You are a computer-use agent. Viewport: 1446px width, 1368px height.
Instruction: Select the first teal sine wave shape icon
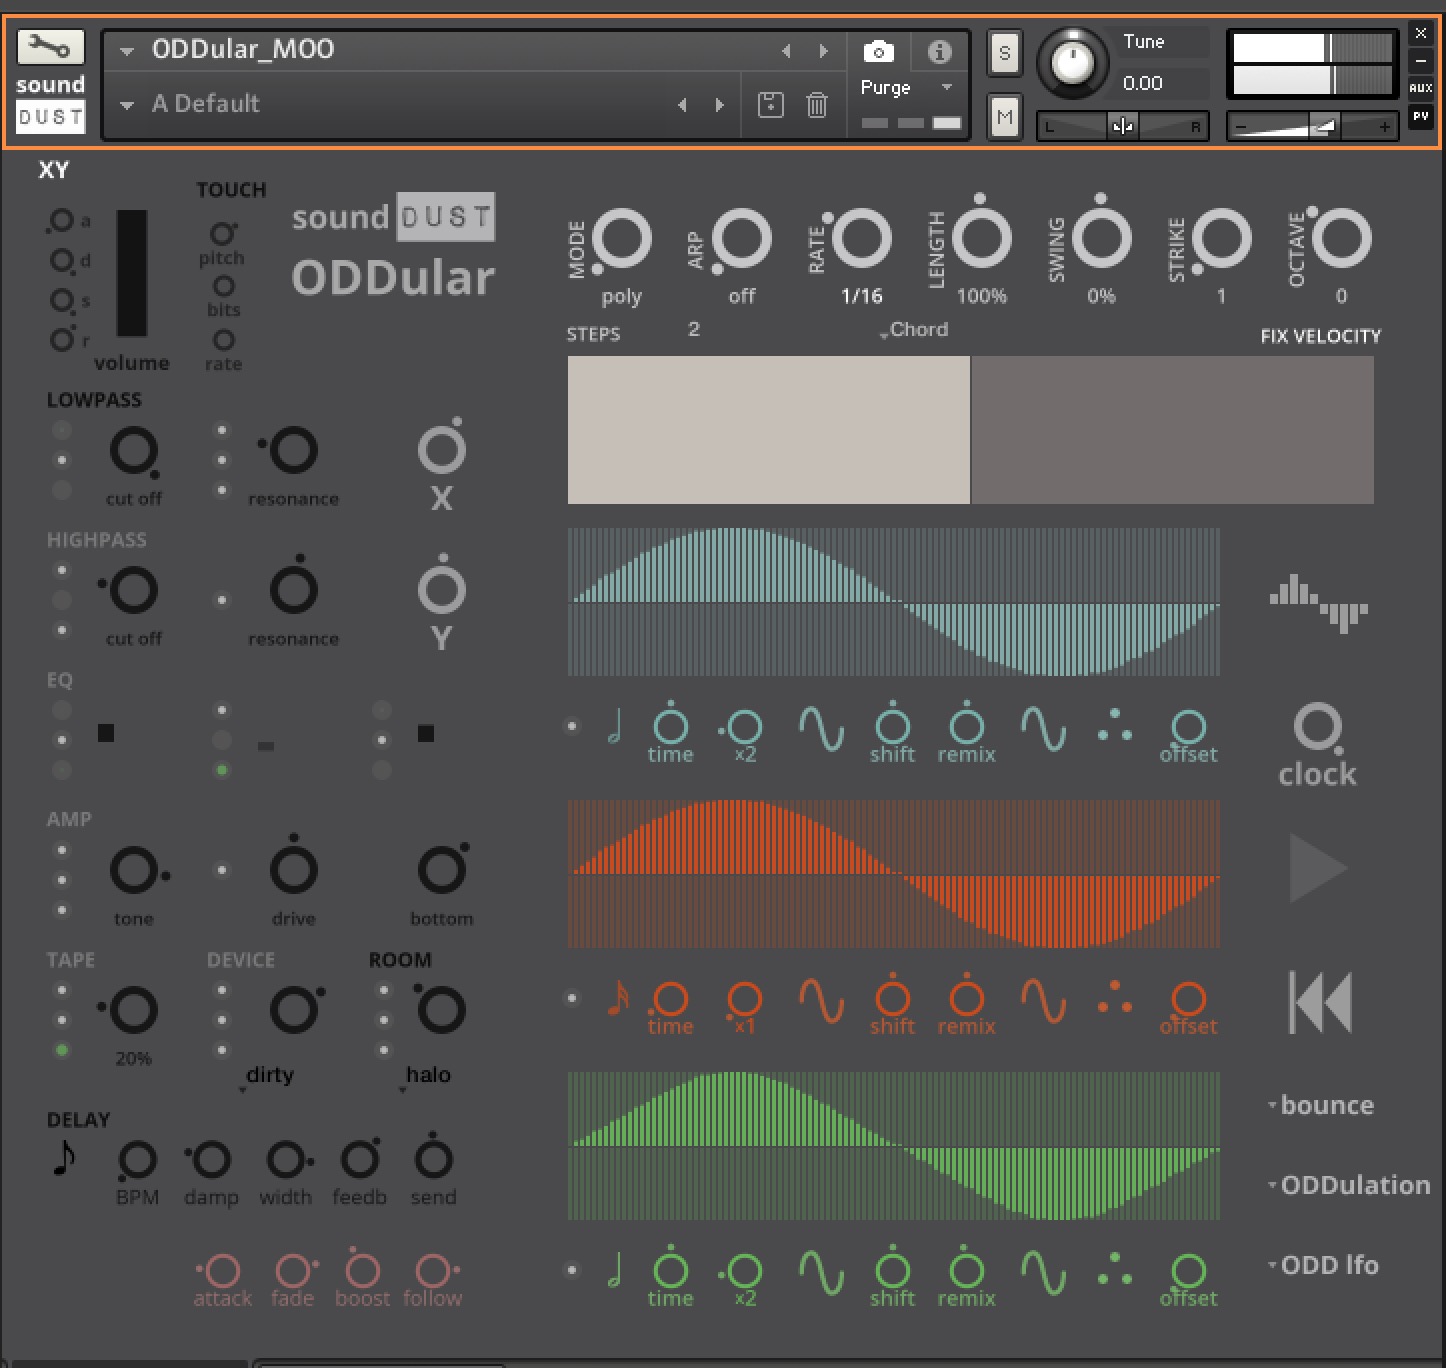click(821, 728)
